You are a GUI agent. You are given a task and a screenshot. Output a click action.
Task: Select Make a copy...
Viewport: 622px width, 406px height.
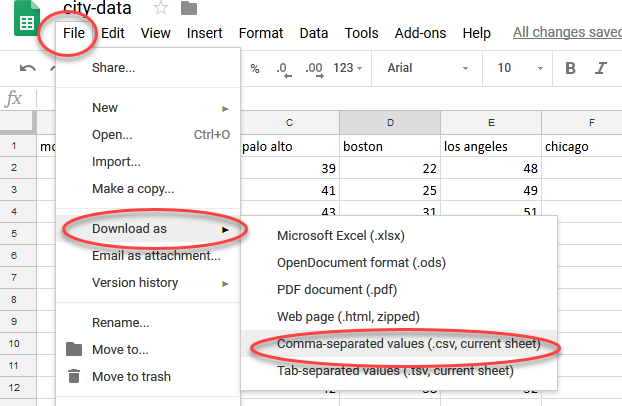coord(148,189)
